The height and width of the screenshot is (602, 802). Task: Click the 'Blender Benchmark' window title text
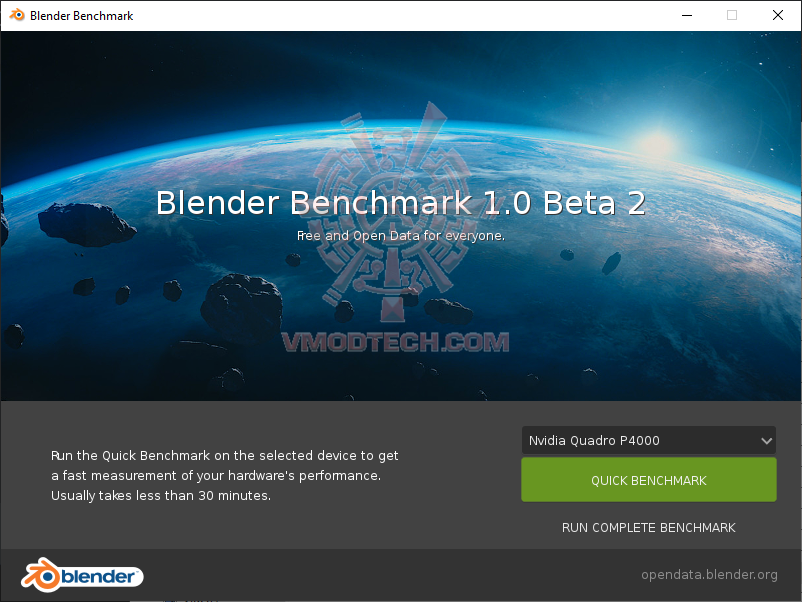point(81,16)
